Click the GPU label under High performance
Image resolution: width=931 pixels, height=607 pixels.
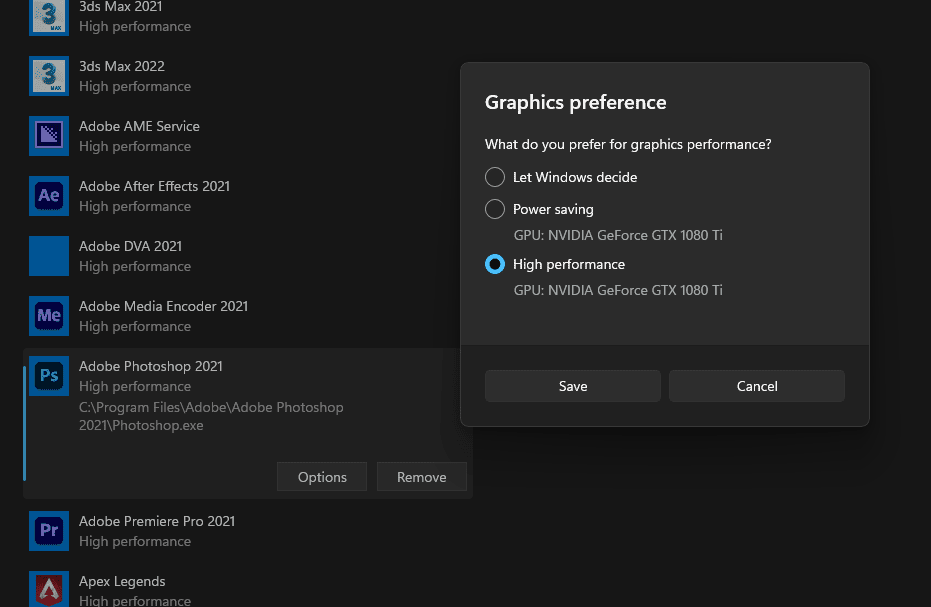[618, 290]
